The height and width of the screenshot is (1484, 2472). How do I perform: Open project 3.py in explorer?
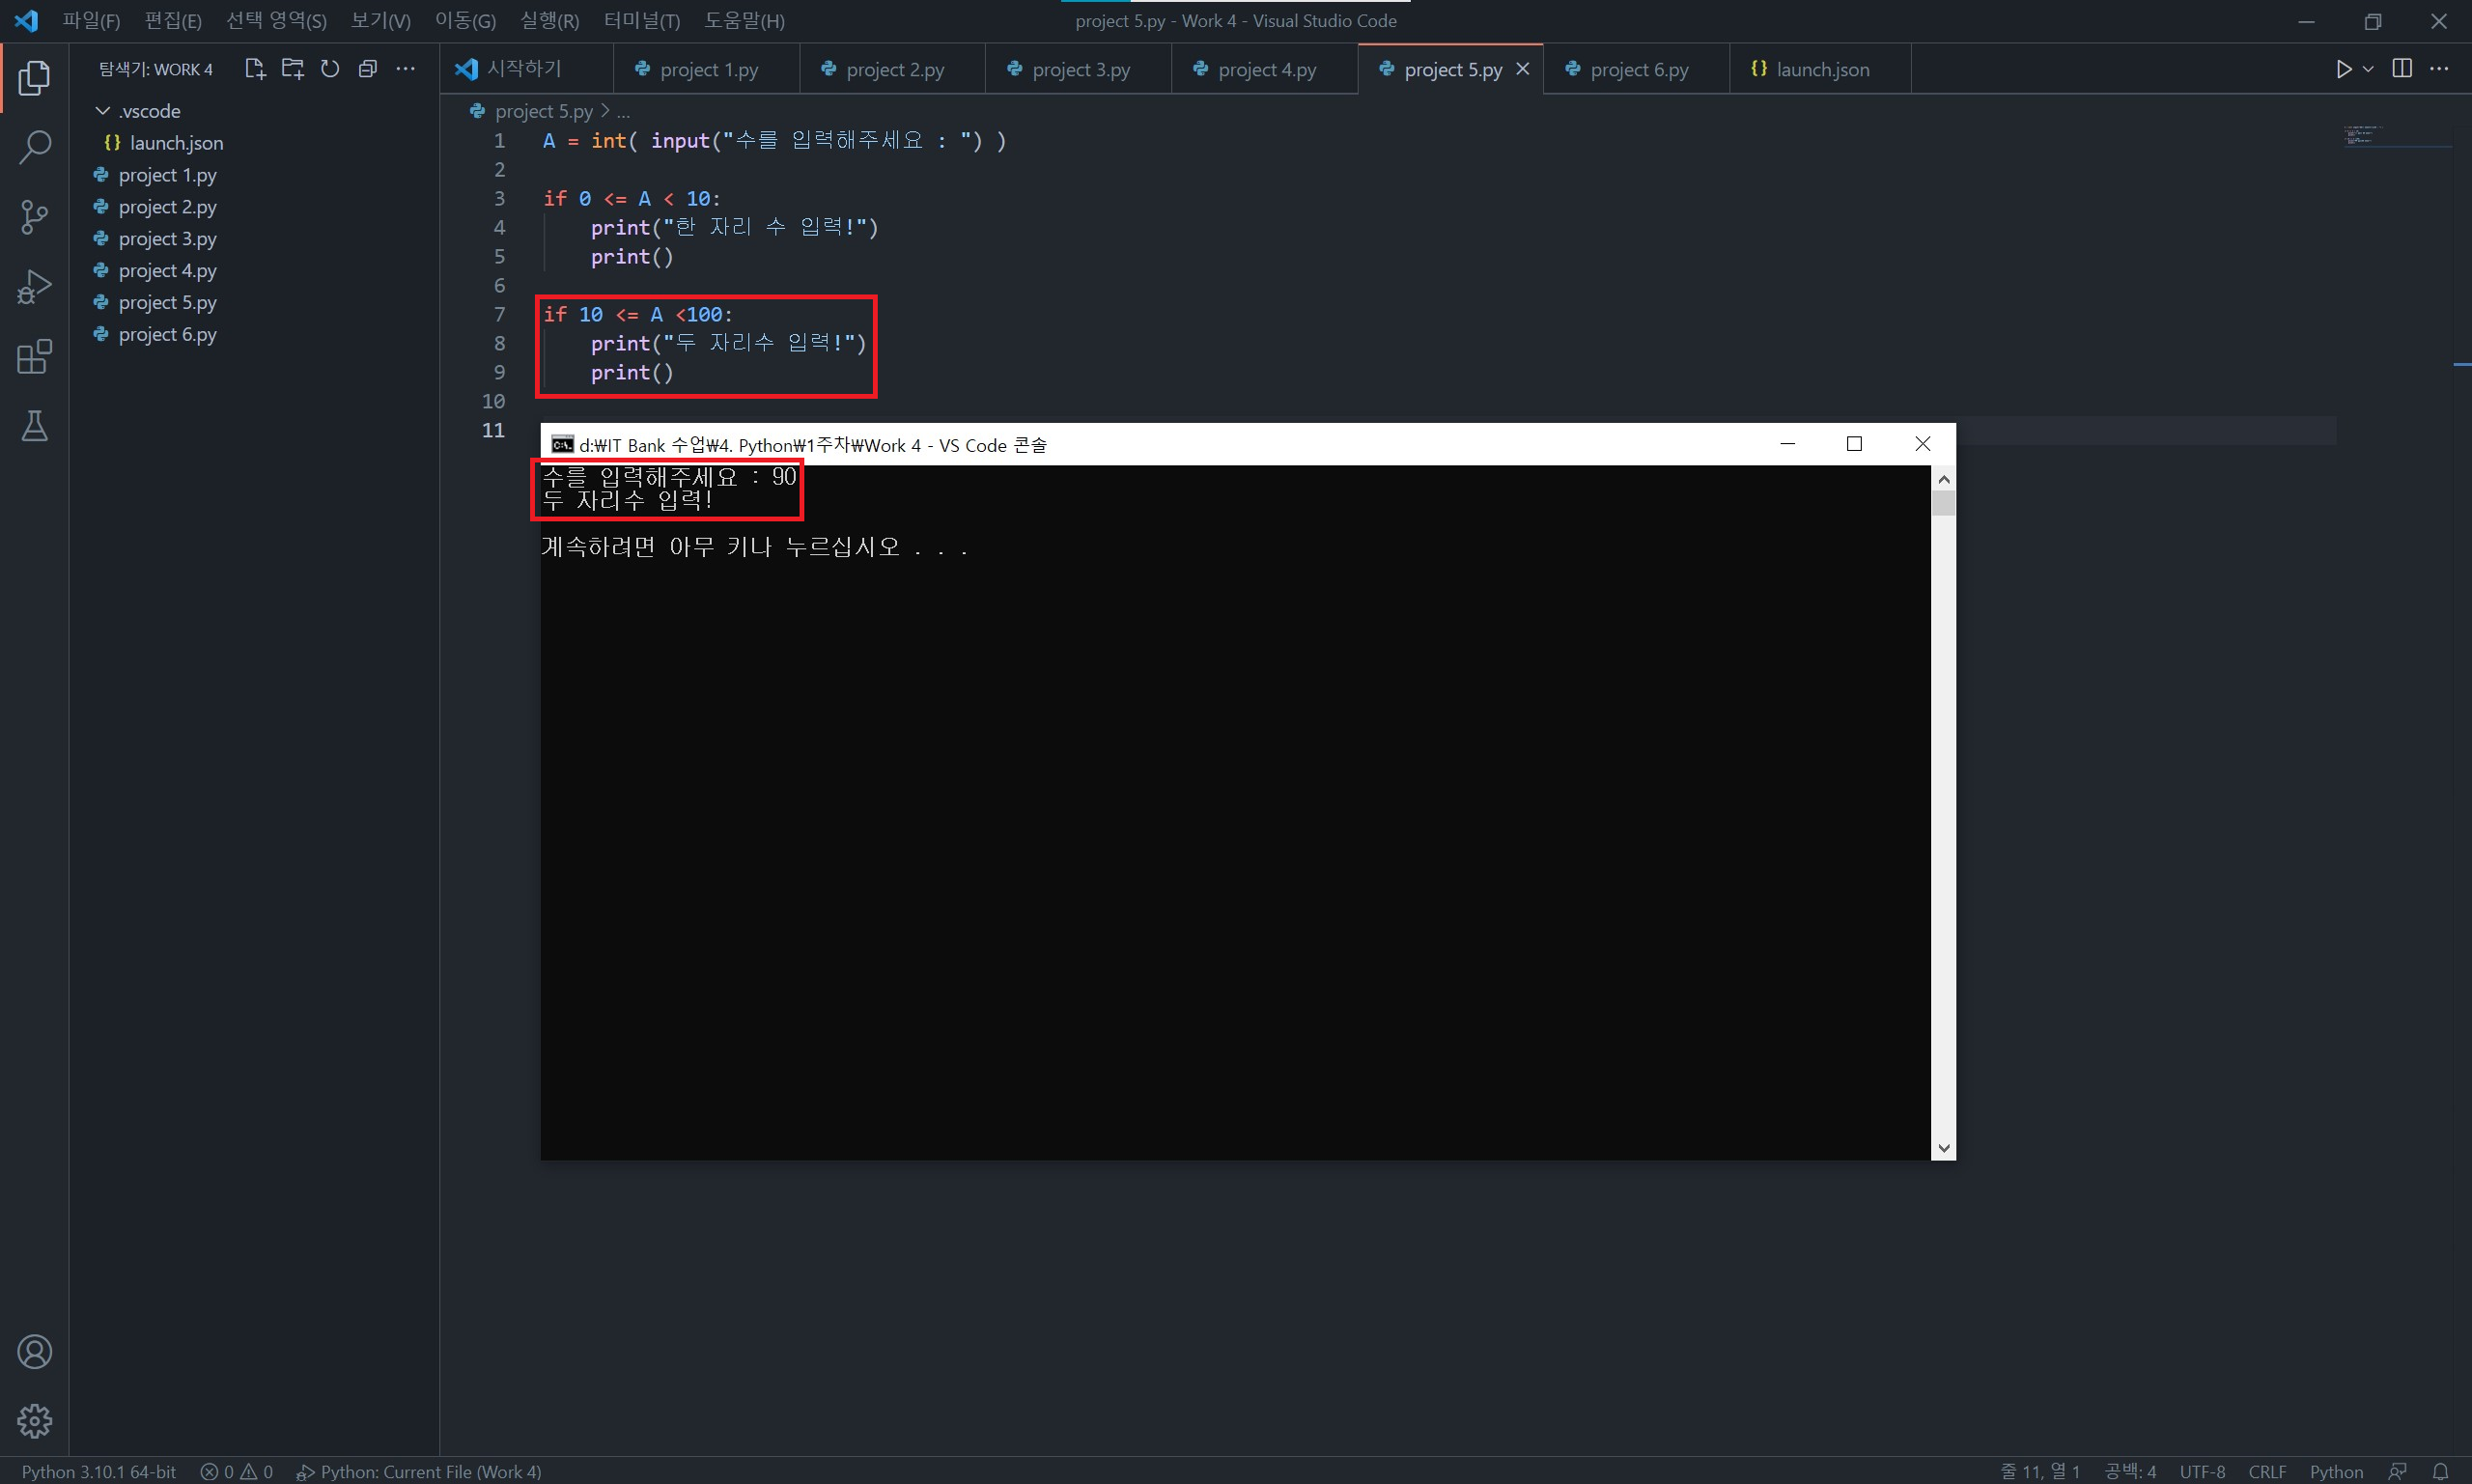167,239
